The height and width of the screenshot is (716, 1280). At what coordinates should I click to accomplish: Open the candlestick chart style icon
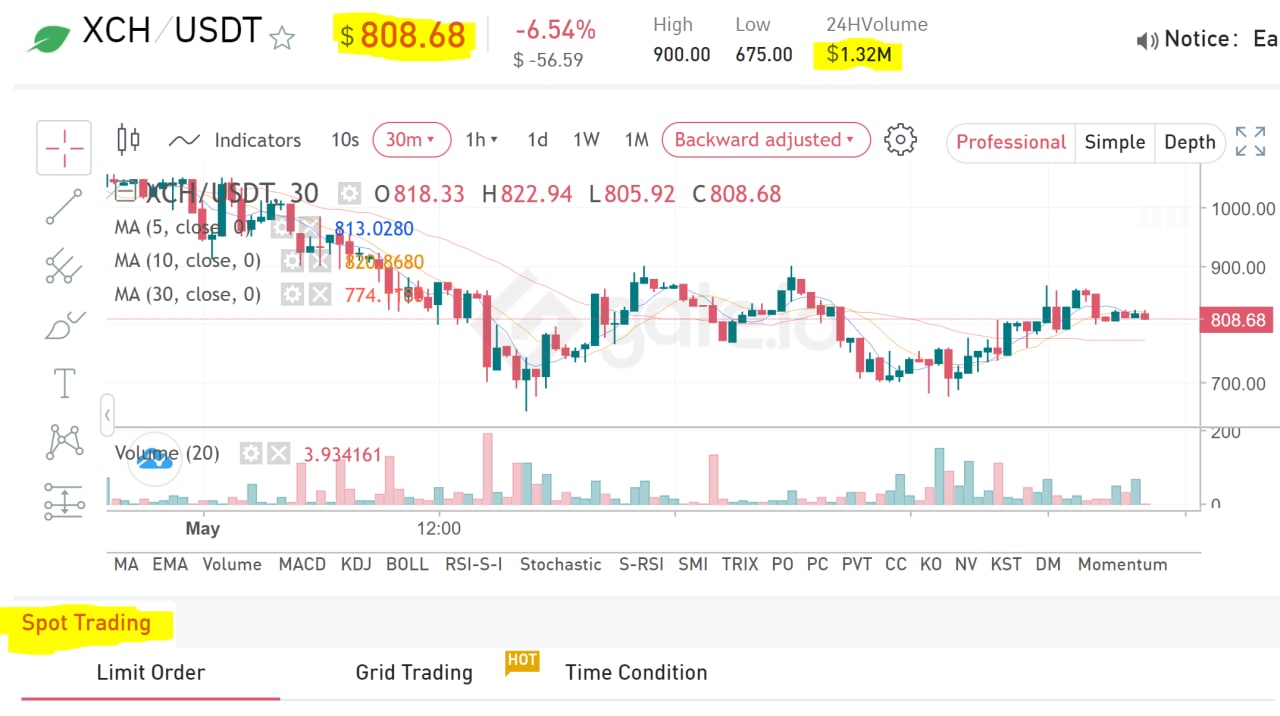tap(128, 140)
